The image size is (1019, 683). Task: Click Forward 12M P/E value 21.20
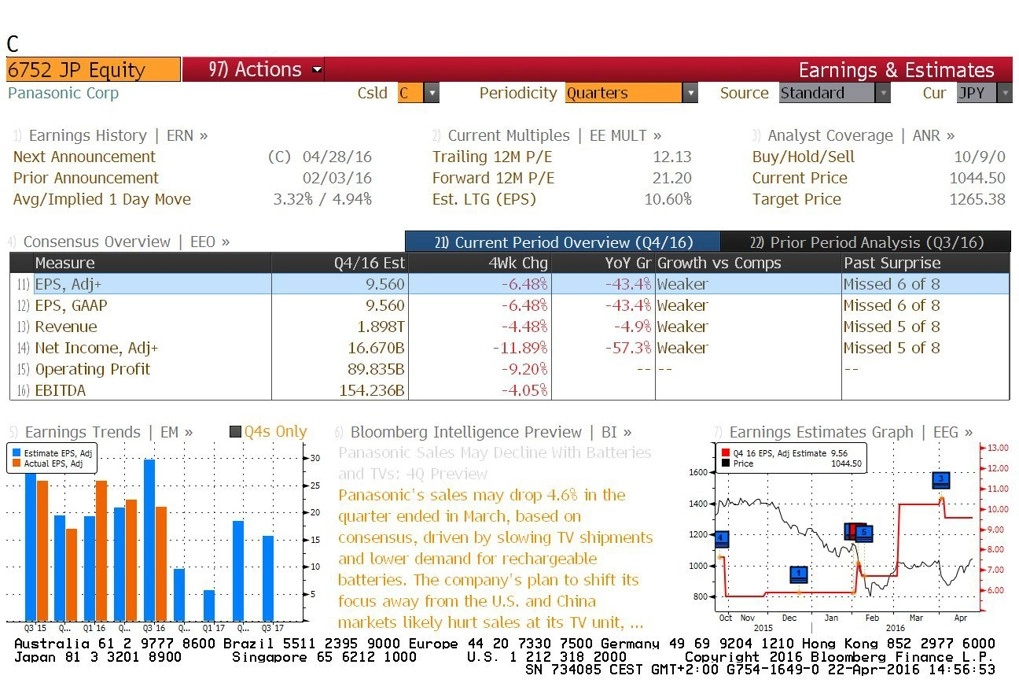click(672, 178)
